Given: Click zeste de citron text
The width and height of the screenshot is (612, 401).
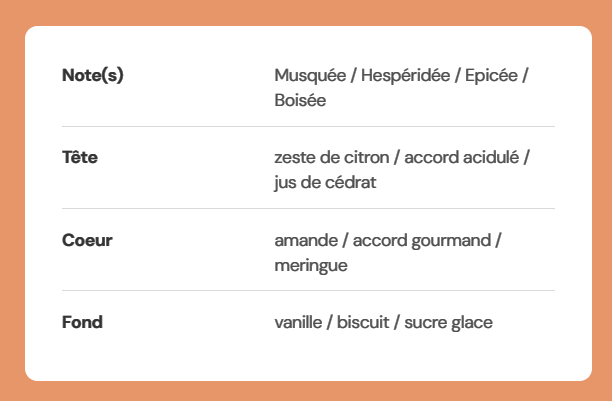Looking at the screenshot, I should pyautogui.click(x=332, y=157).
